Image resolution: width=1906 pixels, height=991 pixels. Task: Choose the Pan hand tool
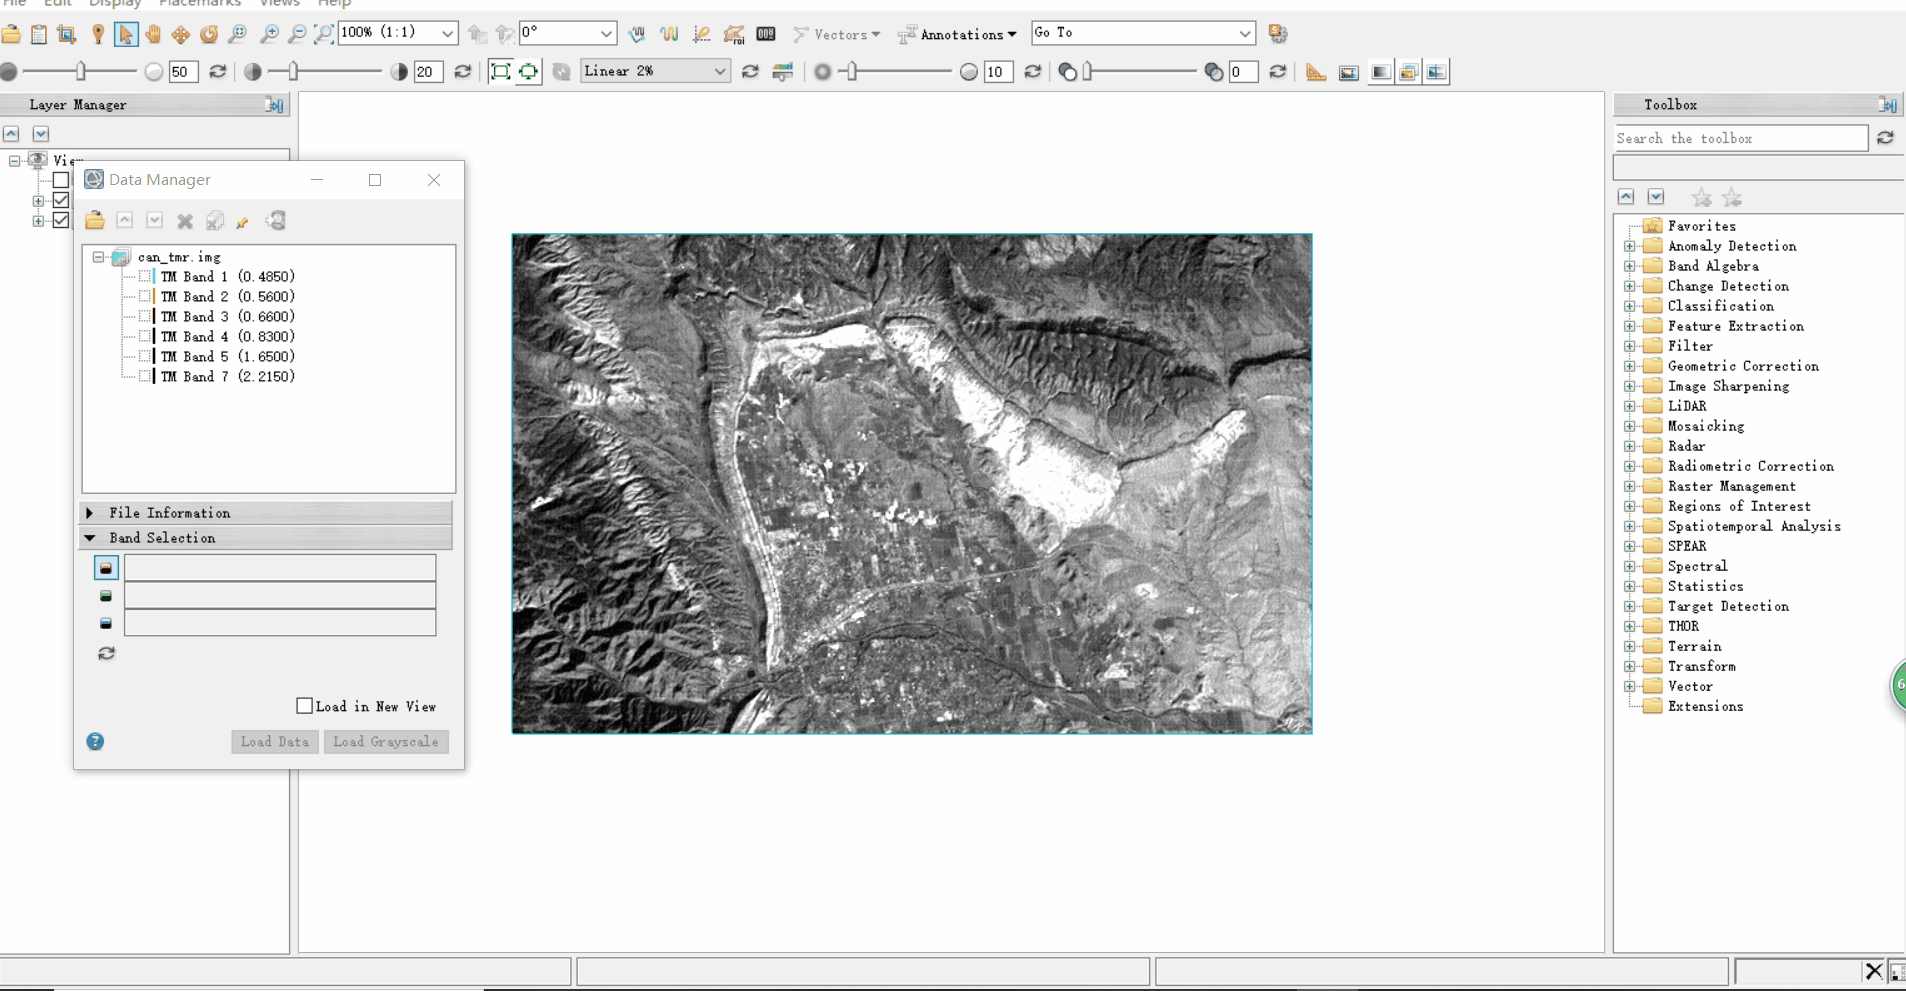153,34
